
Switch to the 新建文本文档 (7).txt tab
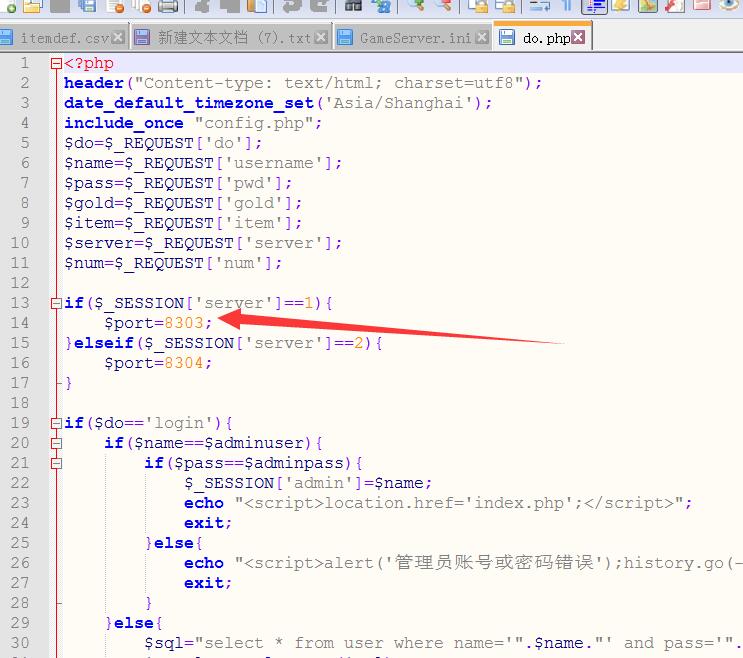tap(232, 37)
